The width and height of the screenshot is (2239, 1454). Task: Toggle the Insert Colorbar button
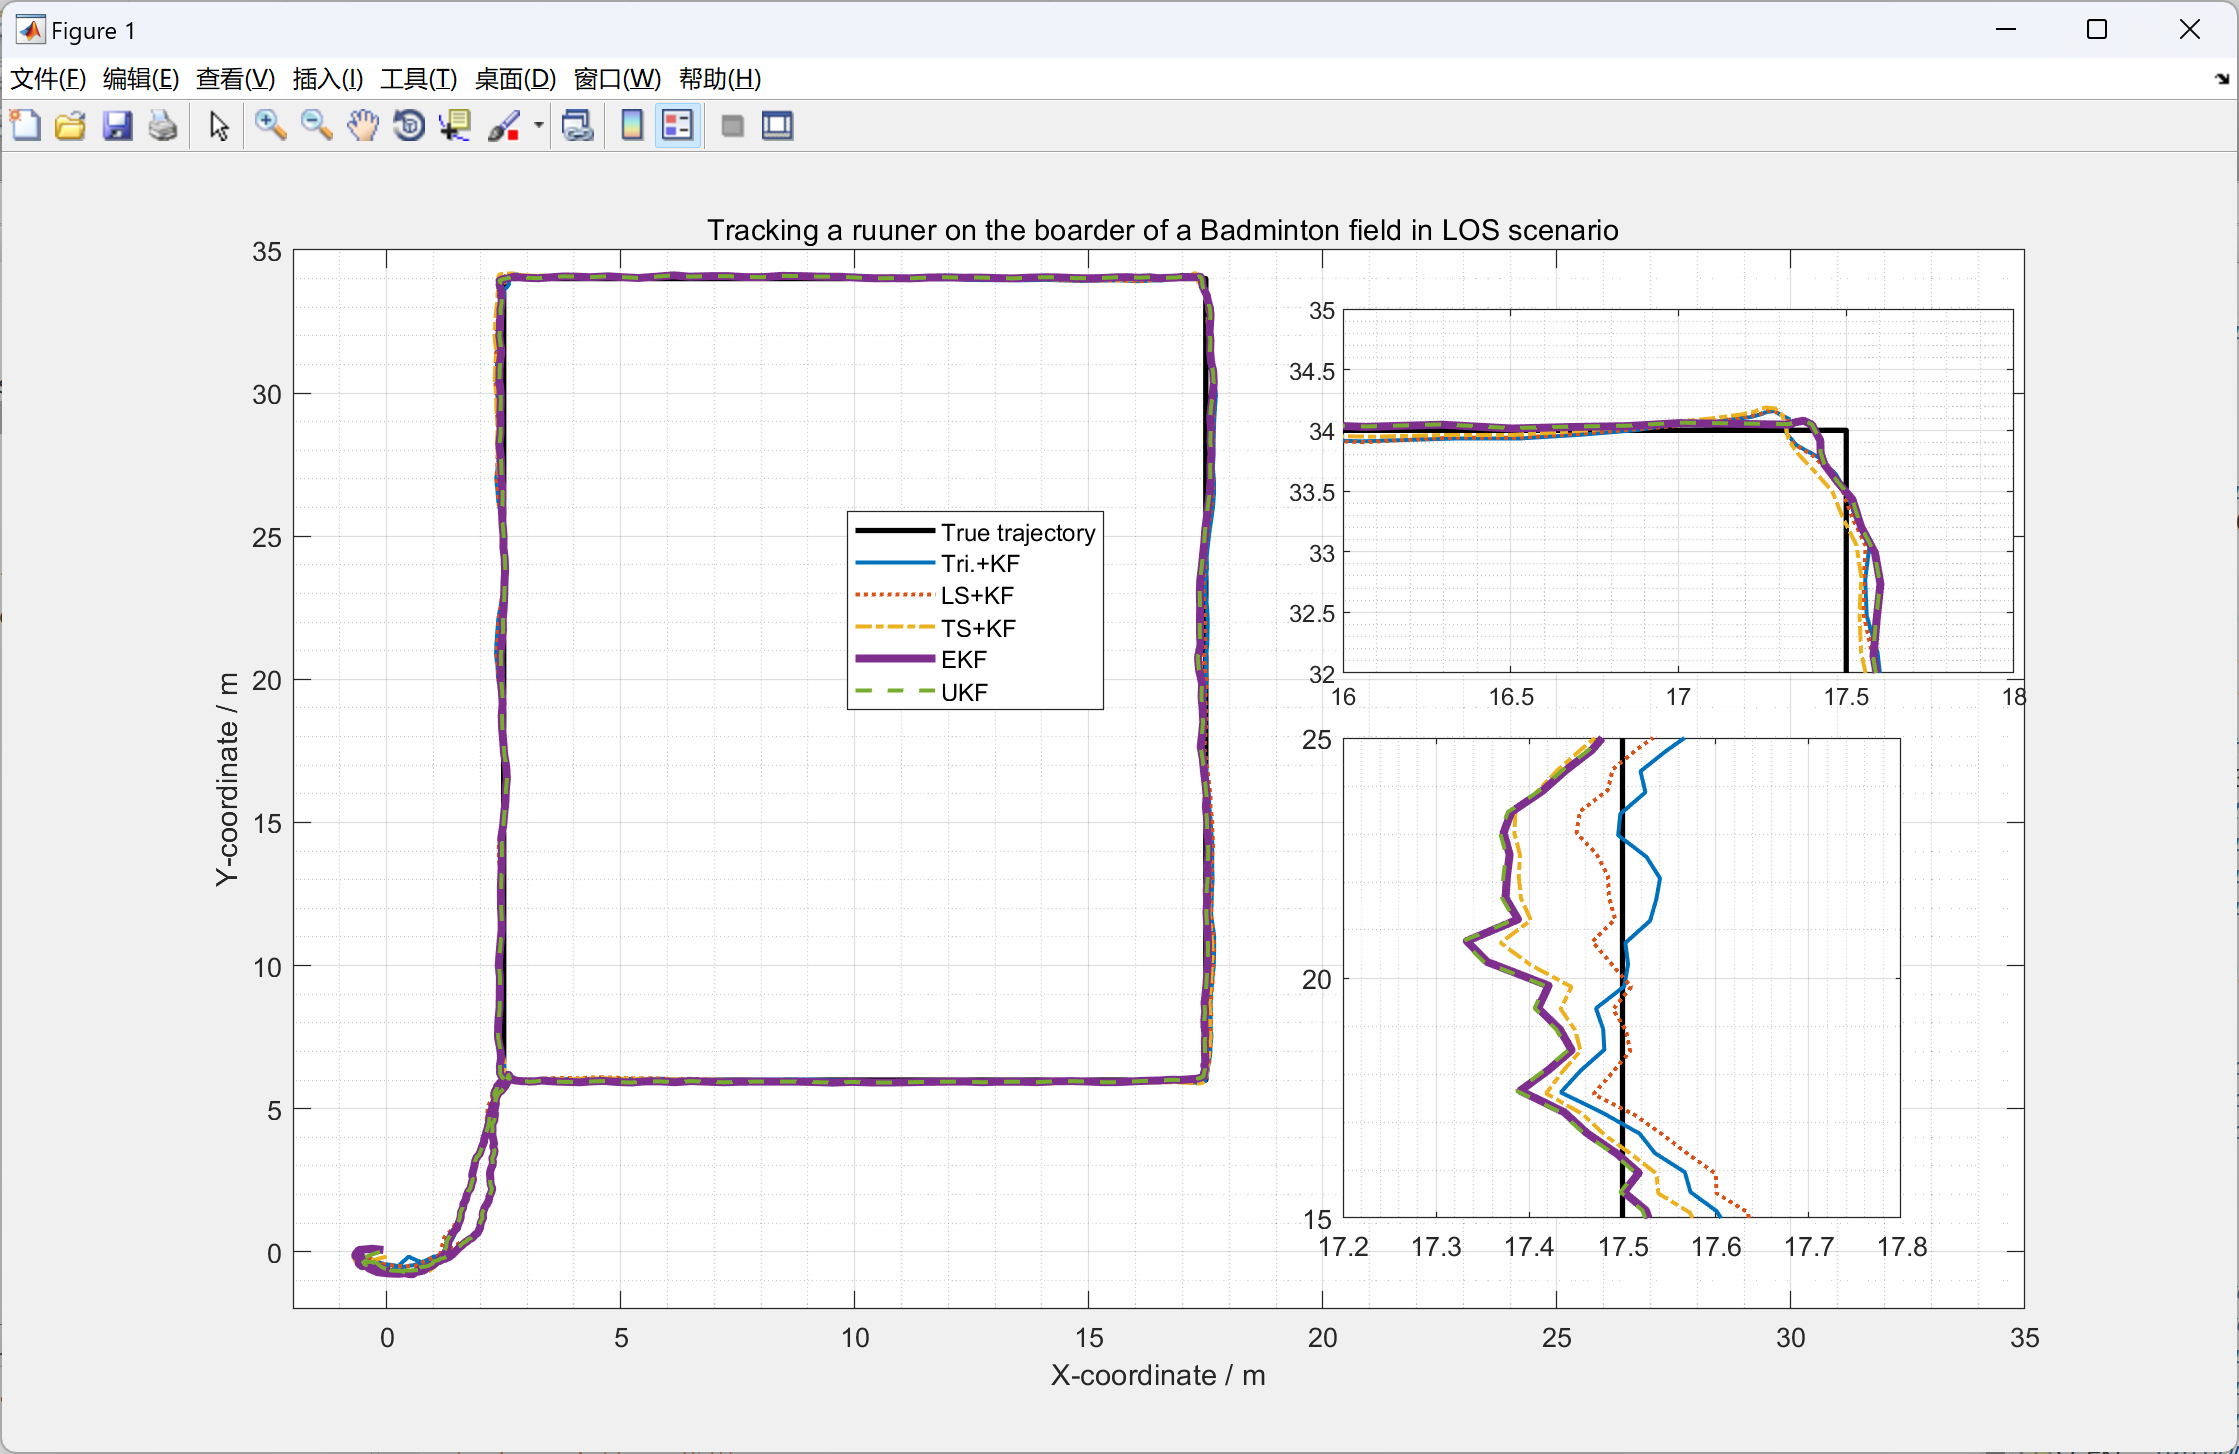click(x=632, y=126)
